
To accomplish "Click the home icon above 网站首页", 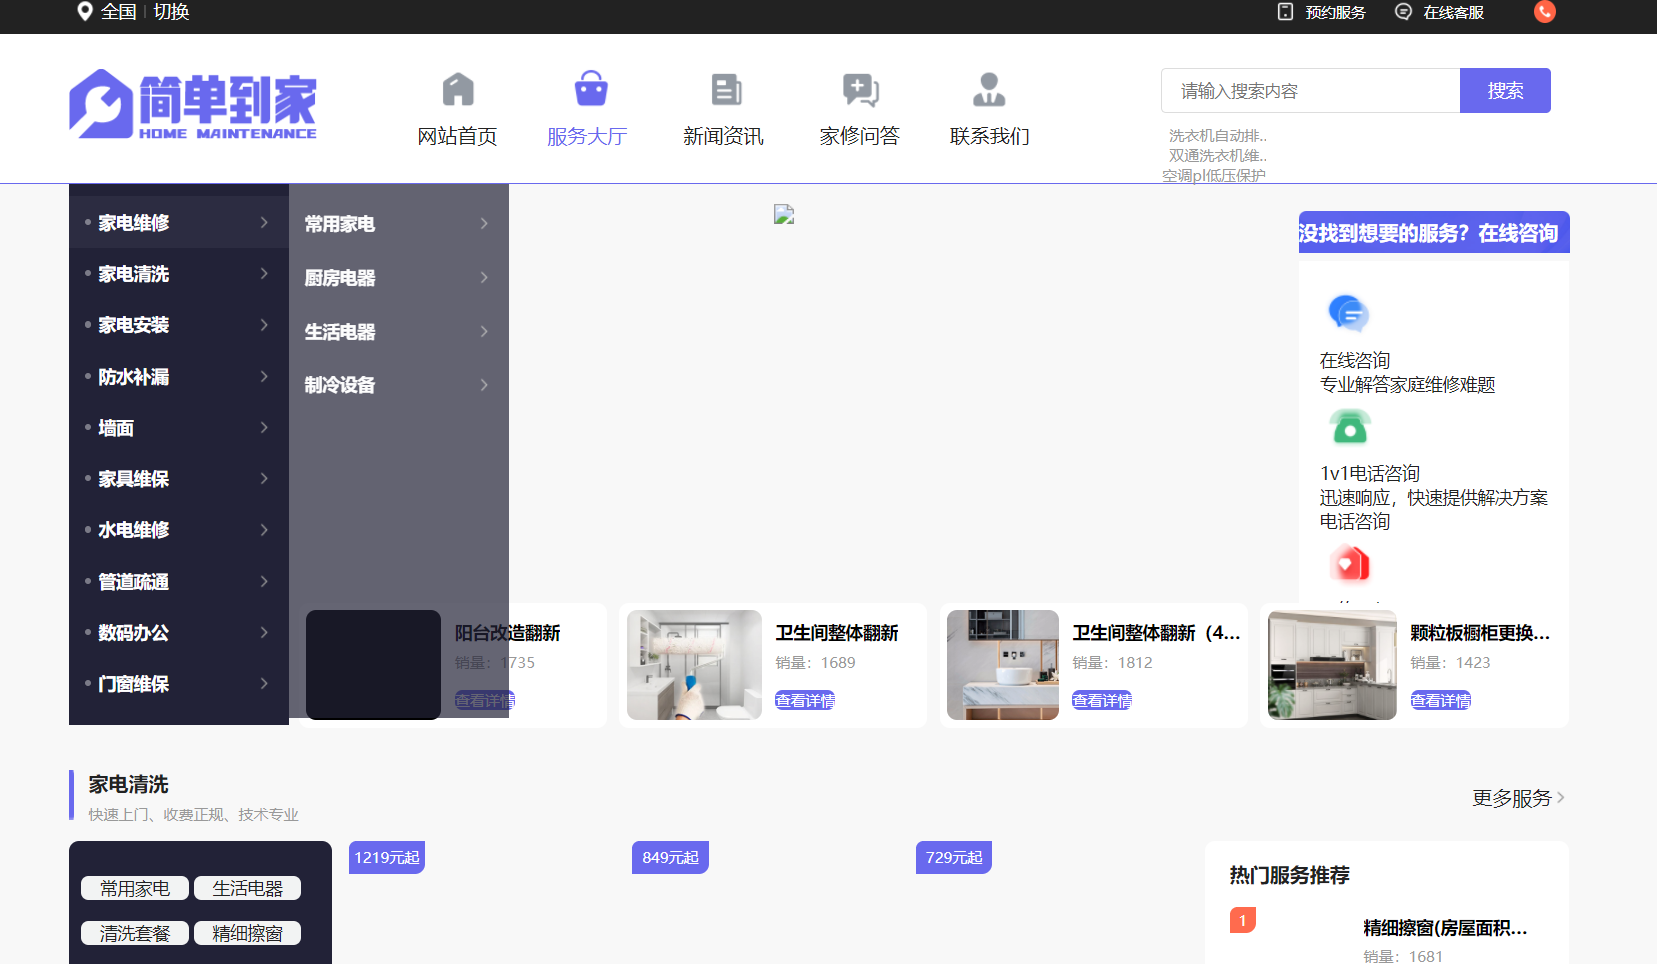I will 458,90.
